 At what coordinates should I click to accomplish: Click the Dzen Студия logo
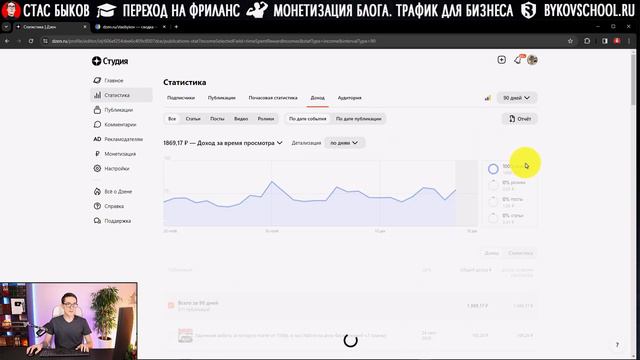pyautogui.click(x=110, y=61)
